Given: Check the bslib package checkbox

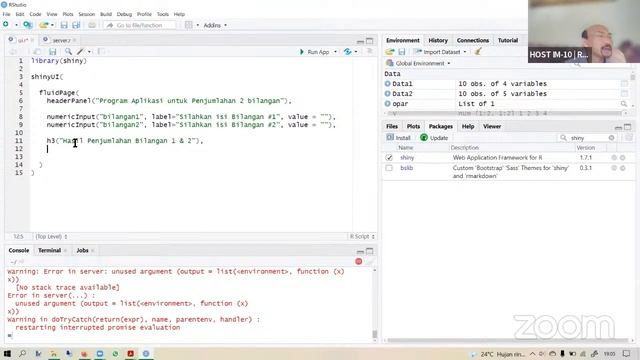Looking at the screenshot, I should [389, 168].
